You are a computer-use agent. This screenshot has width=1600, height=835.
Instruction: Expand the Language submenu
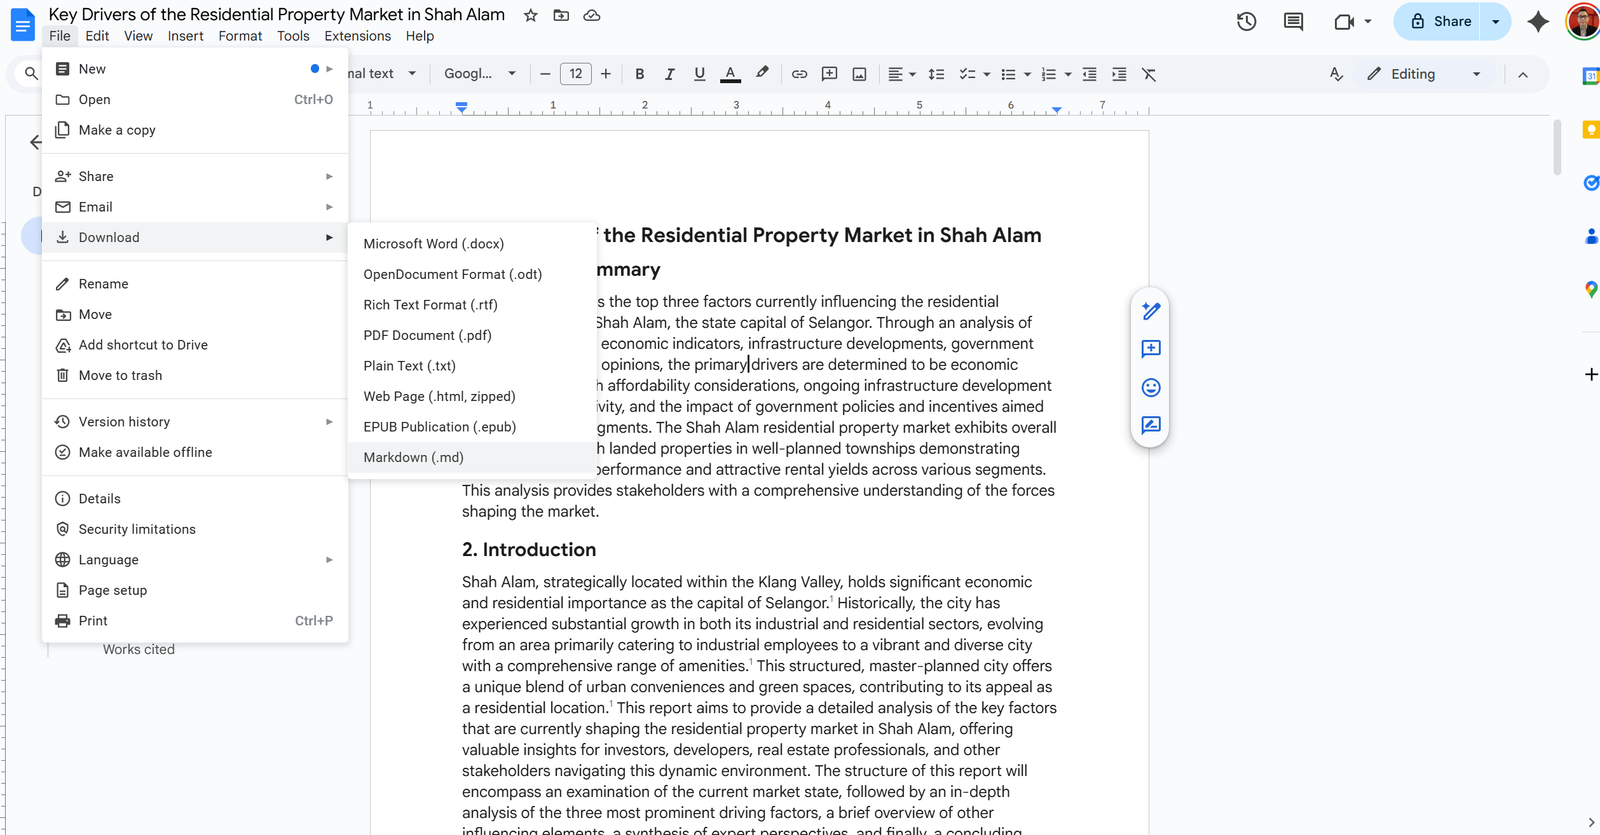coord(195,560)
